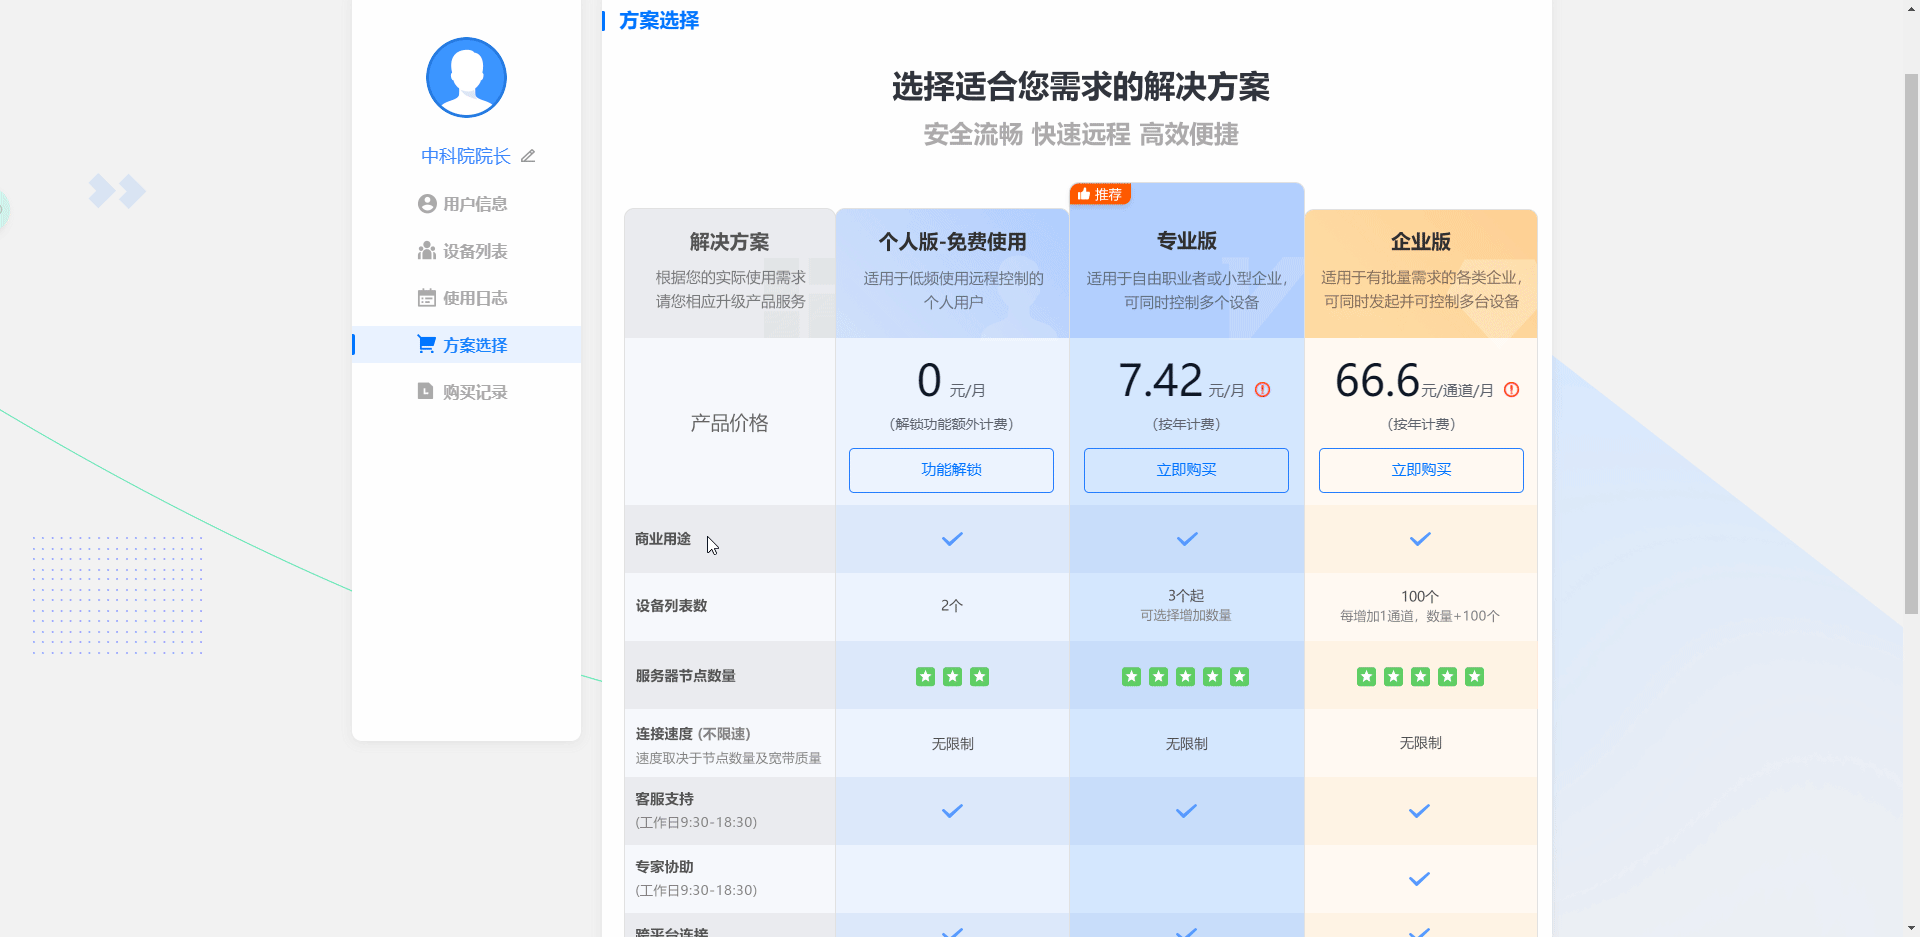Click the username 中科院院长
Image resolution: width=1920 pixels, height=937 pixels.
click(x=465, y=156)
